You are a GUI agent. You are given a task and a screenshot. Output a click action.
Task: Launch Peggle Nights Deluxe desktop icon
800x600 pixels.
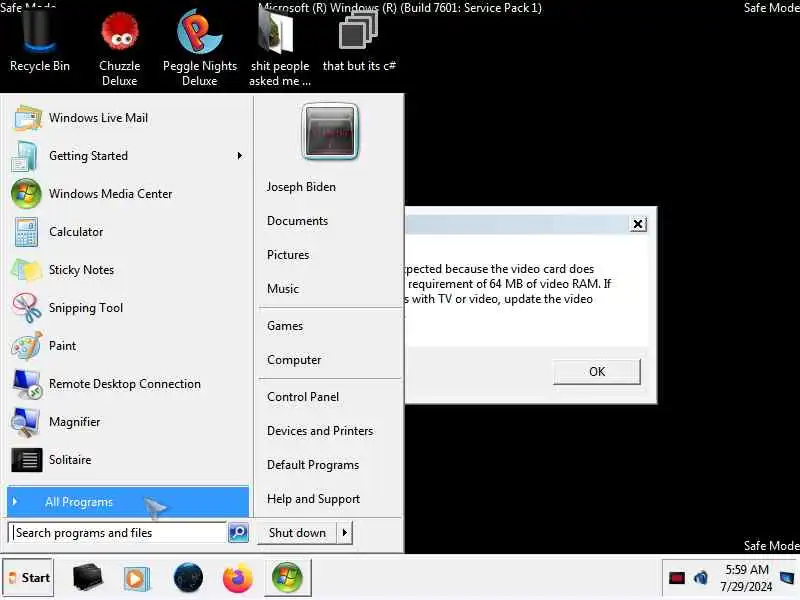pyautogui.click(x=199, y=48)
